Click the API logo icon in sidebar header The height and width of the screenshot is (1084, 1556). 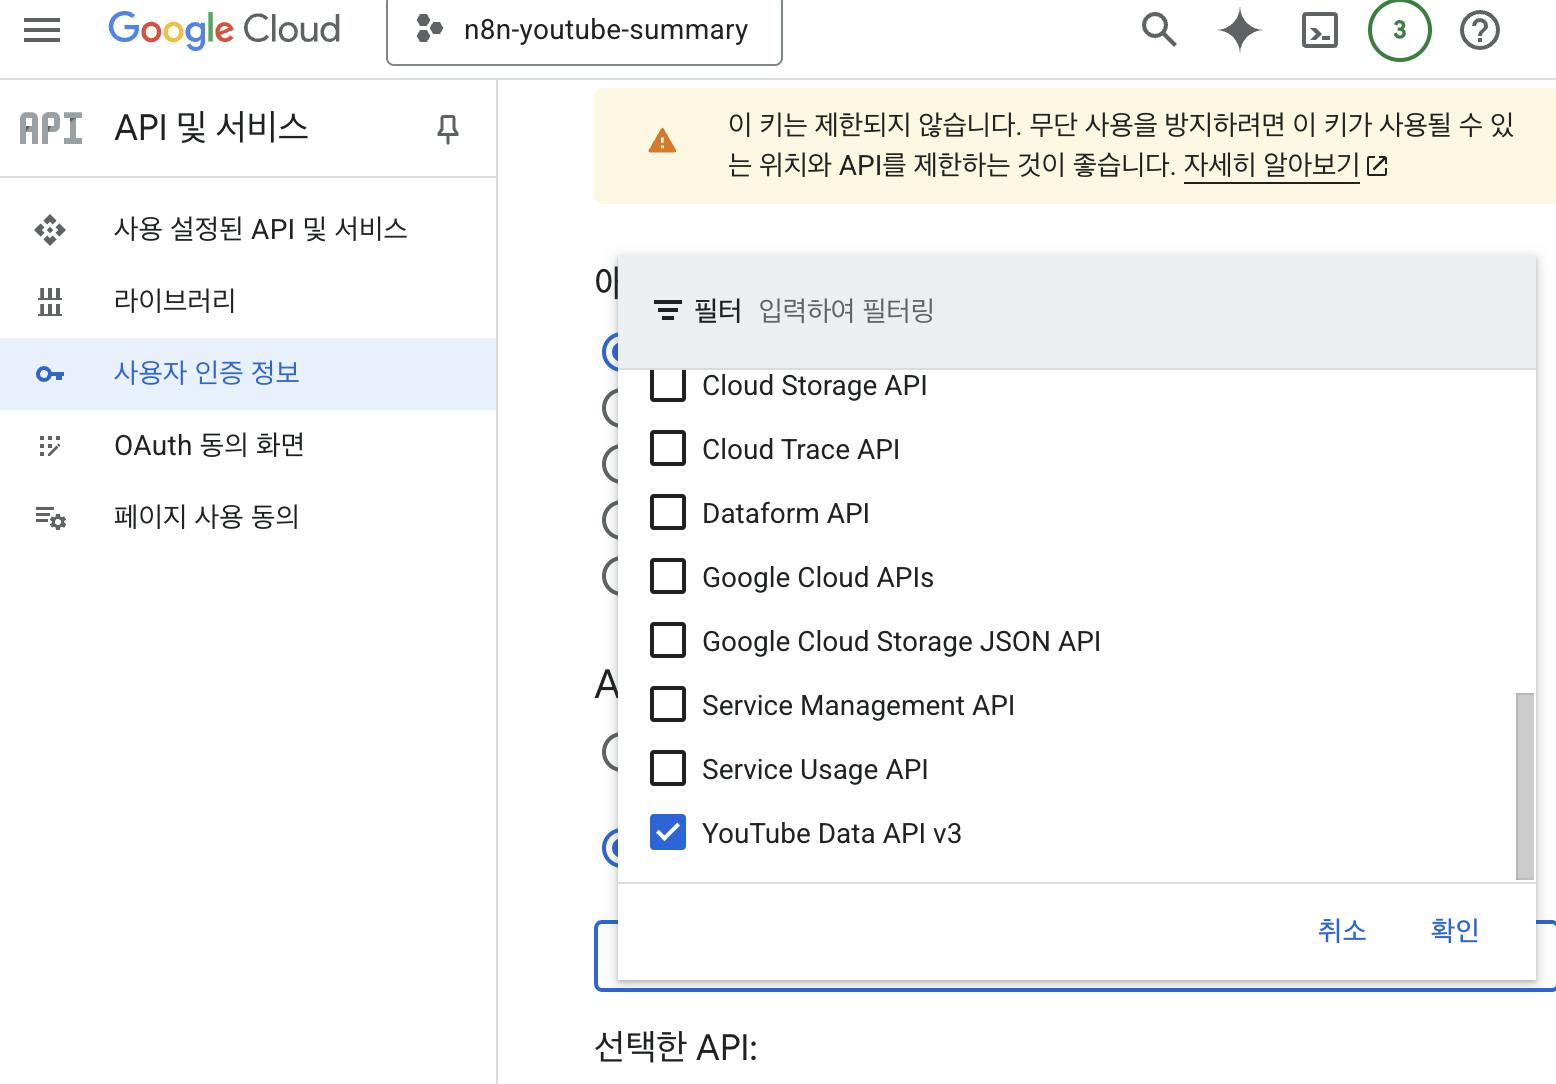click(x=51, y=128)
